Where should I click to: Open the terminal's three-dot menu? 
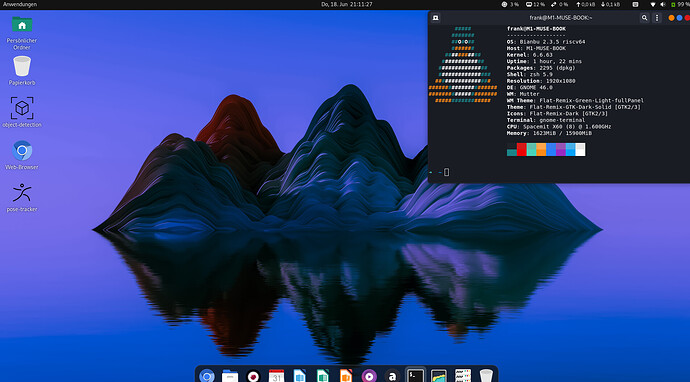[x=657, y=18]
